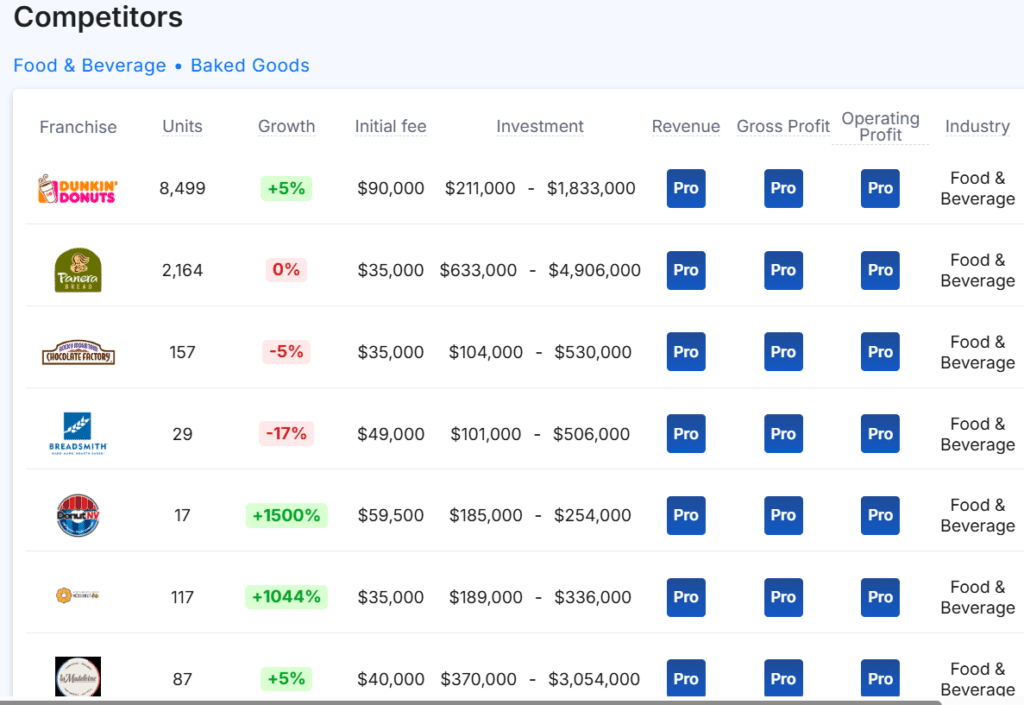Image resolution: width=1024 pixels, height=705 pixels.
Task: Click the Revenue Pro badge for Panera Bread
Action: tap(686, 270)
